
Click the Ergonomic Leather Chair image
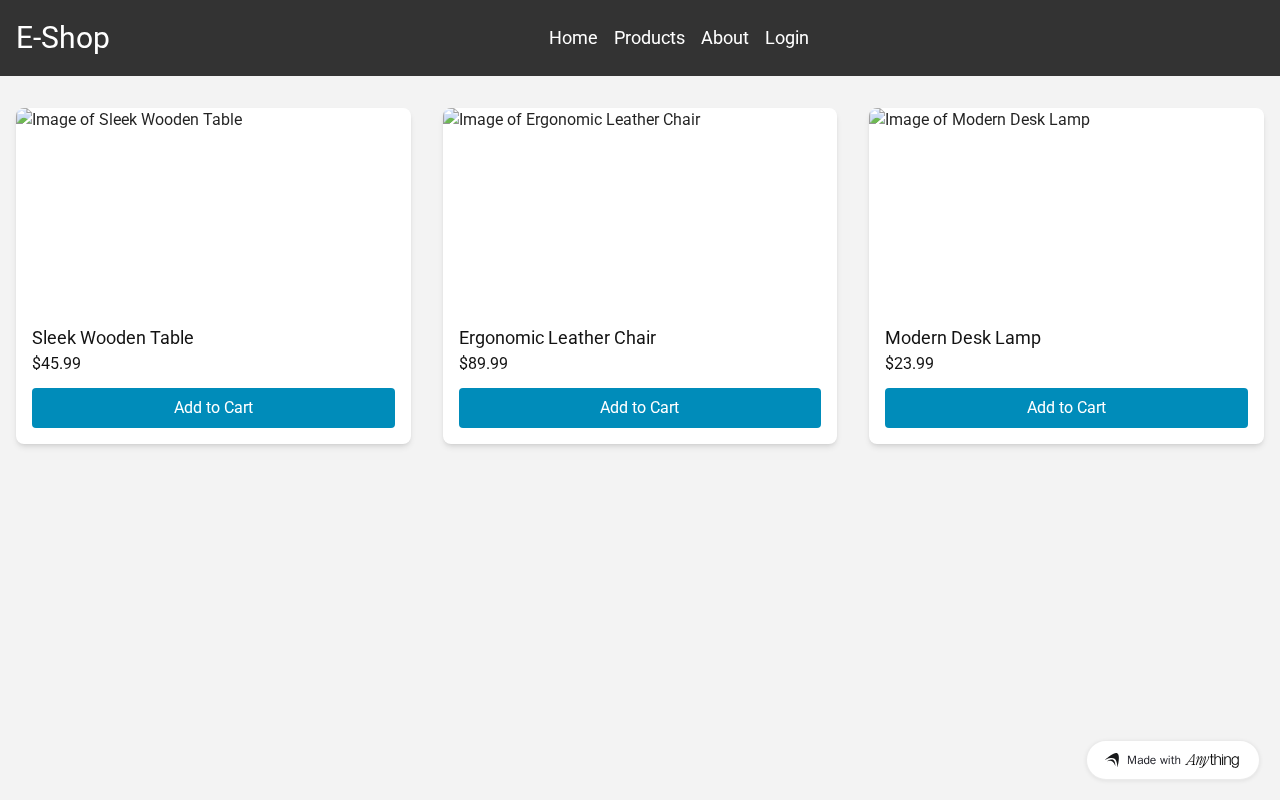click(x=640, y=209)
